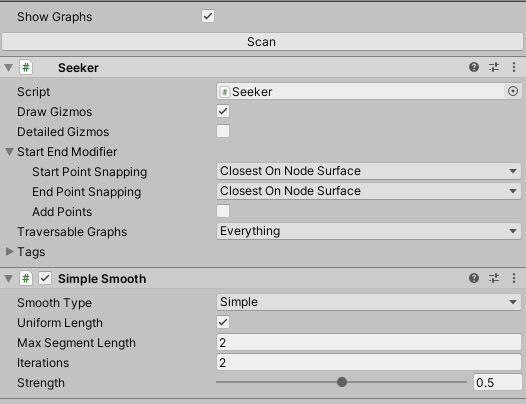
Task: Enable the Detailed Gizmos checkbox
Action: tap(223, 131)
